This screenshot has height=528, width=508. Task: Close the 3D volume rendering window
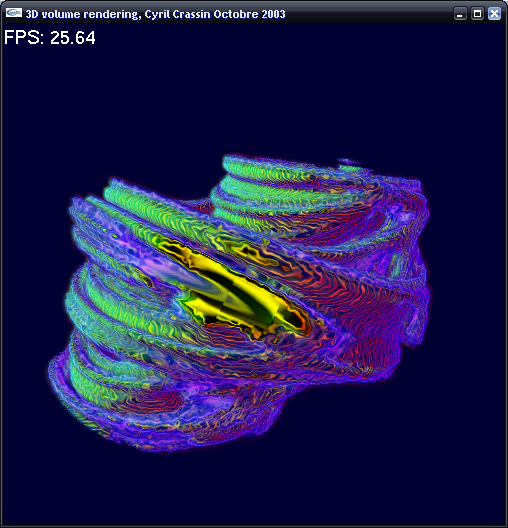click(494, 14)
